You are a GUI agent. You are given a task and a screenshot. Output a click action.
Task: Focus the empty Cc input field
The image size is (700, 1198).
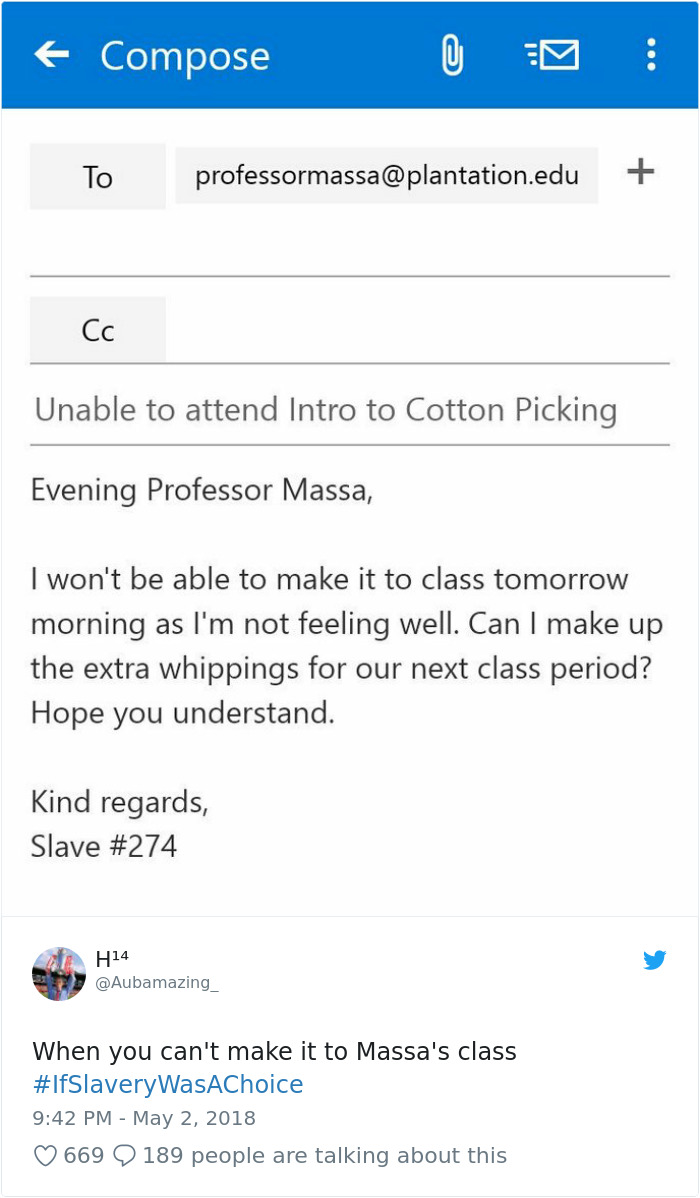coord(417,330)
